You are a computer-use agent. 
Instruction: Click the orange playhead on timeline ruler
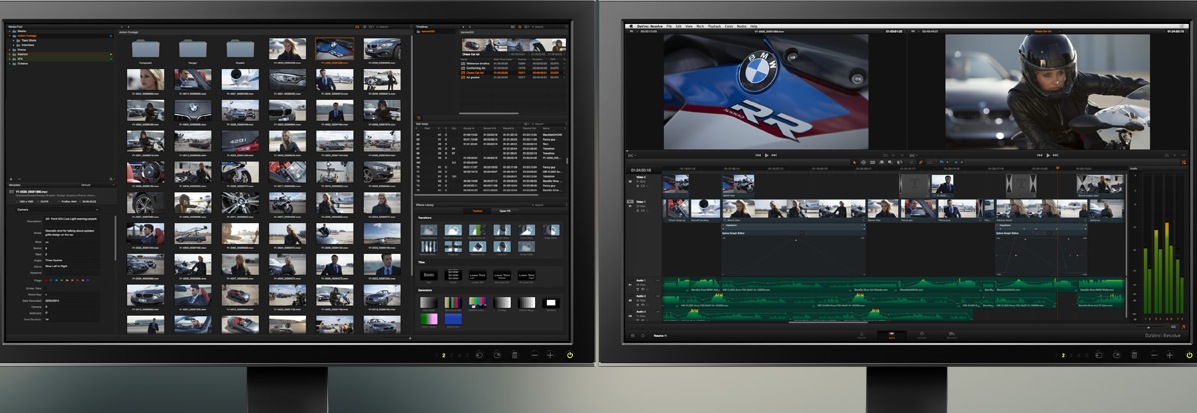point(1058,168)
